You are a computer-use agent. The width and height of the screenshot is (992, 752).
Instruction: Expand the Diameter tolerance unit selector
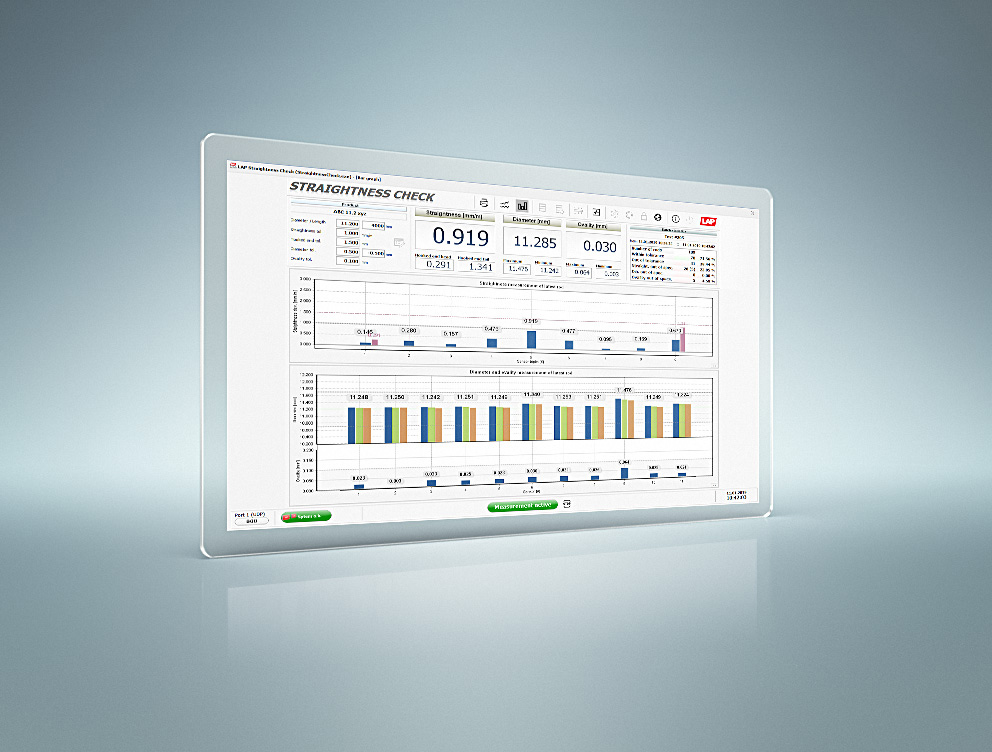click(387, 255)
